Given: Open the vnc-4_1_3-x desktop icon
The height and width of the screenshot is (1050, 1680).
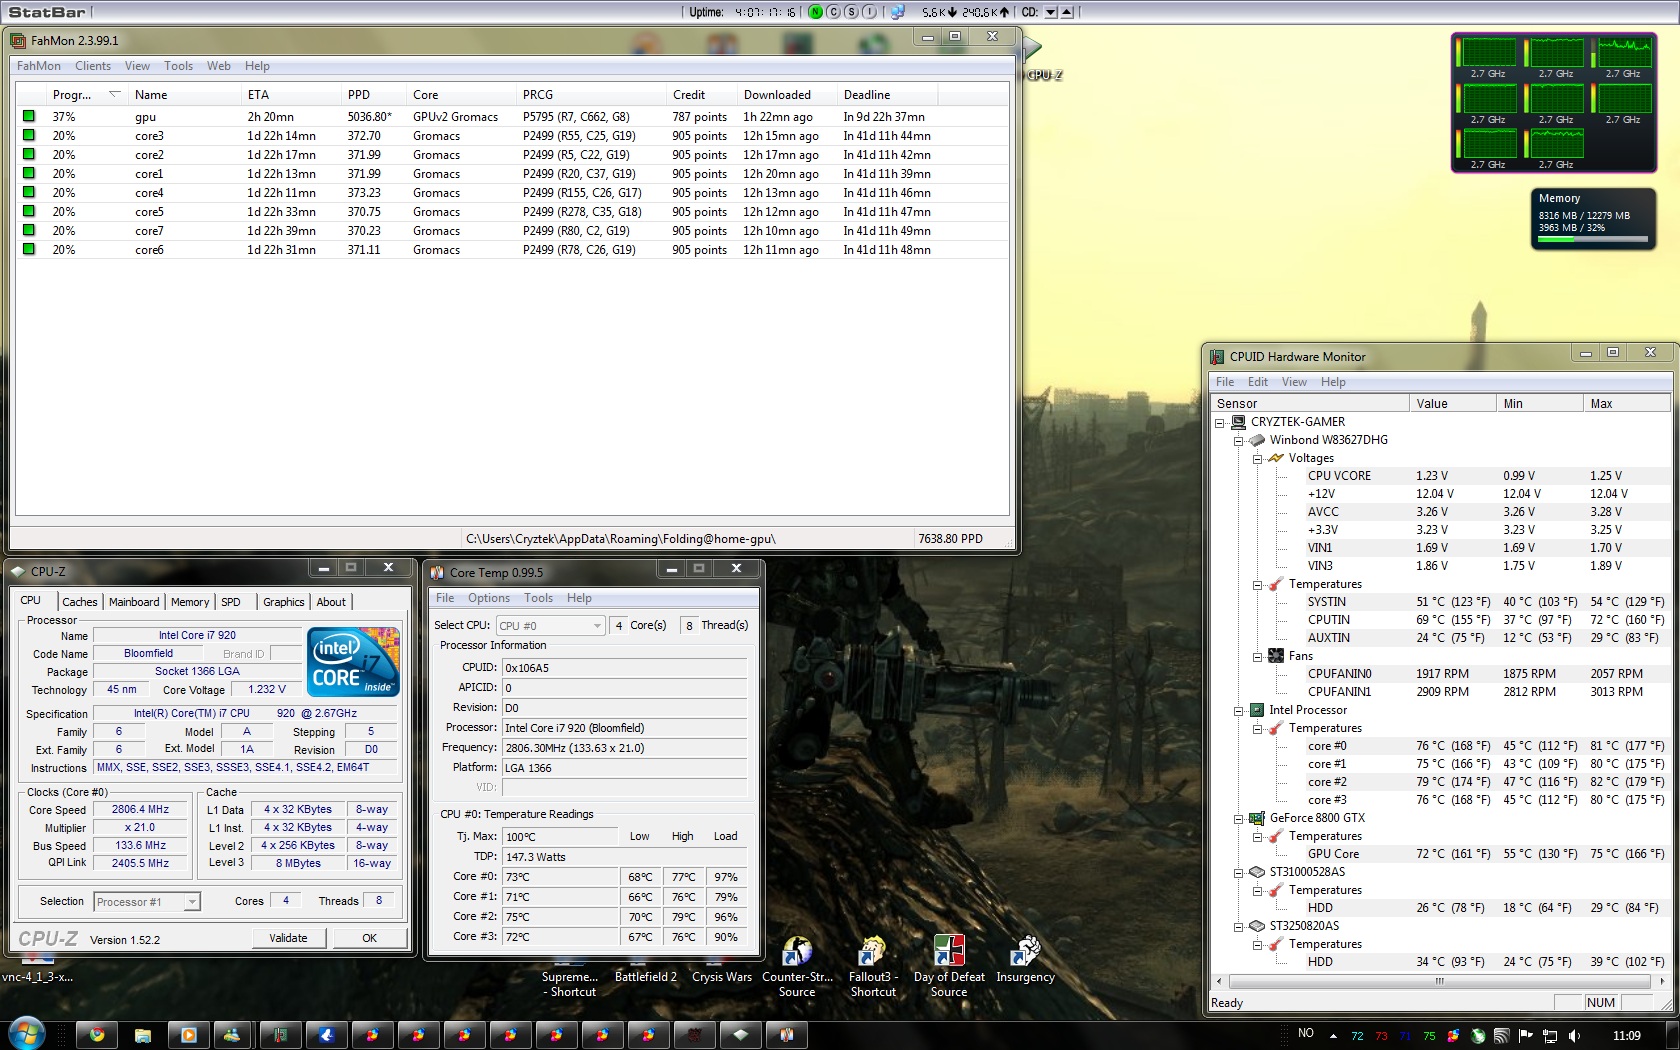Looking at the screenshot, I should pyautogui.click(x=38, y=977).
